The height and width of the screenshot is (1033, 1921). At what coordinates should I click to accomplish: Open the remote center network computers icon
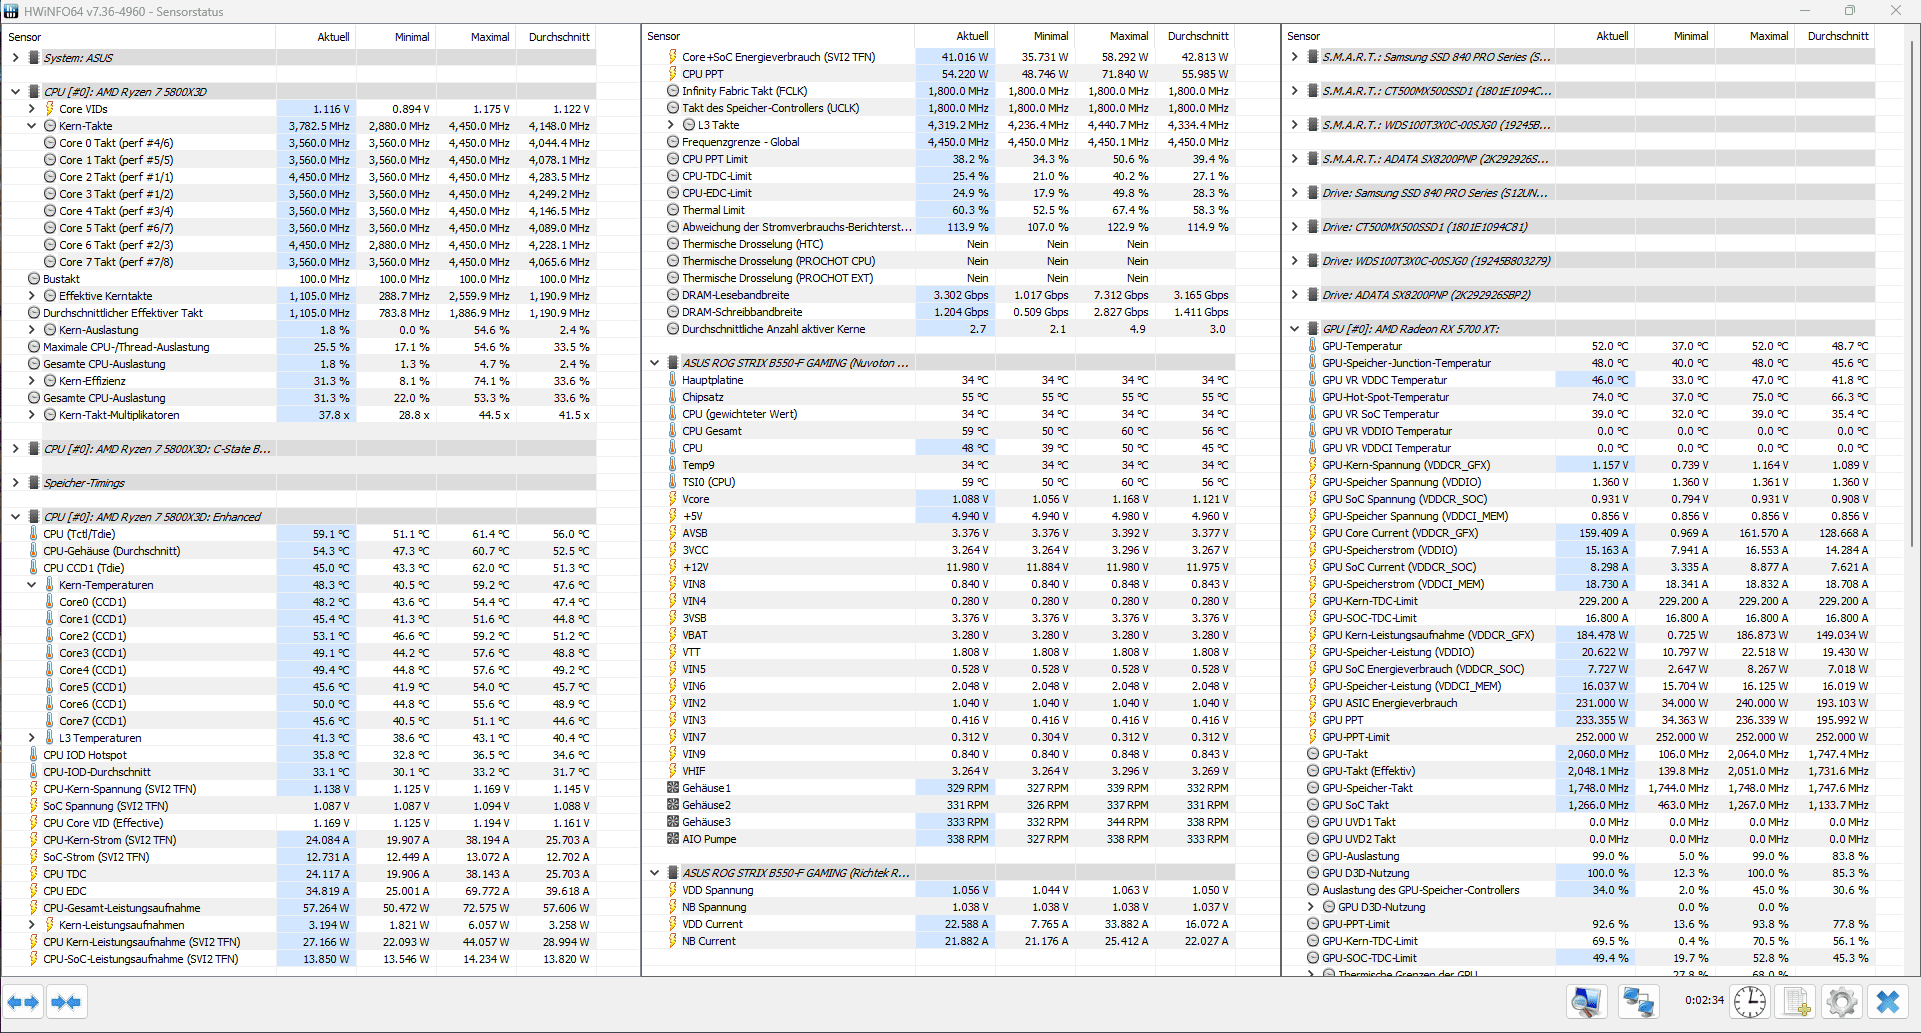click(x=1638, y=1001)
